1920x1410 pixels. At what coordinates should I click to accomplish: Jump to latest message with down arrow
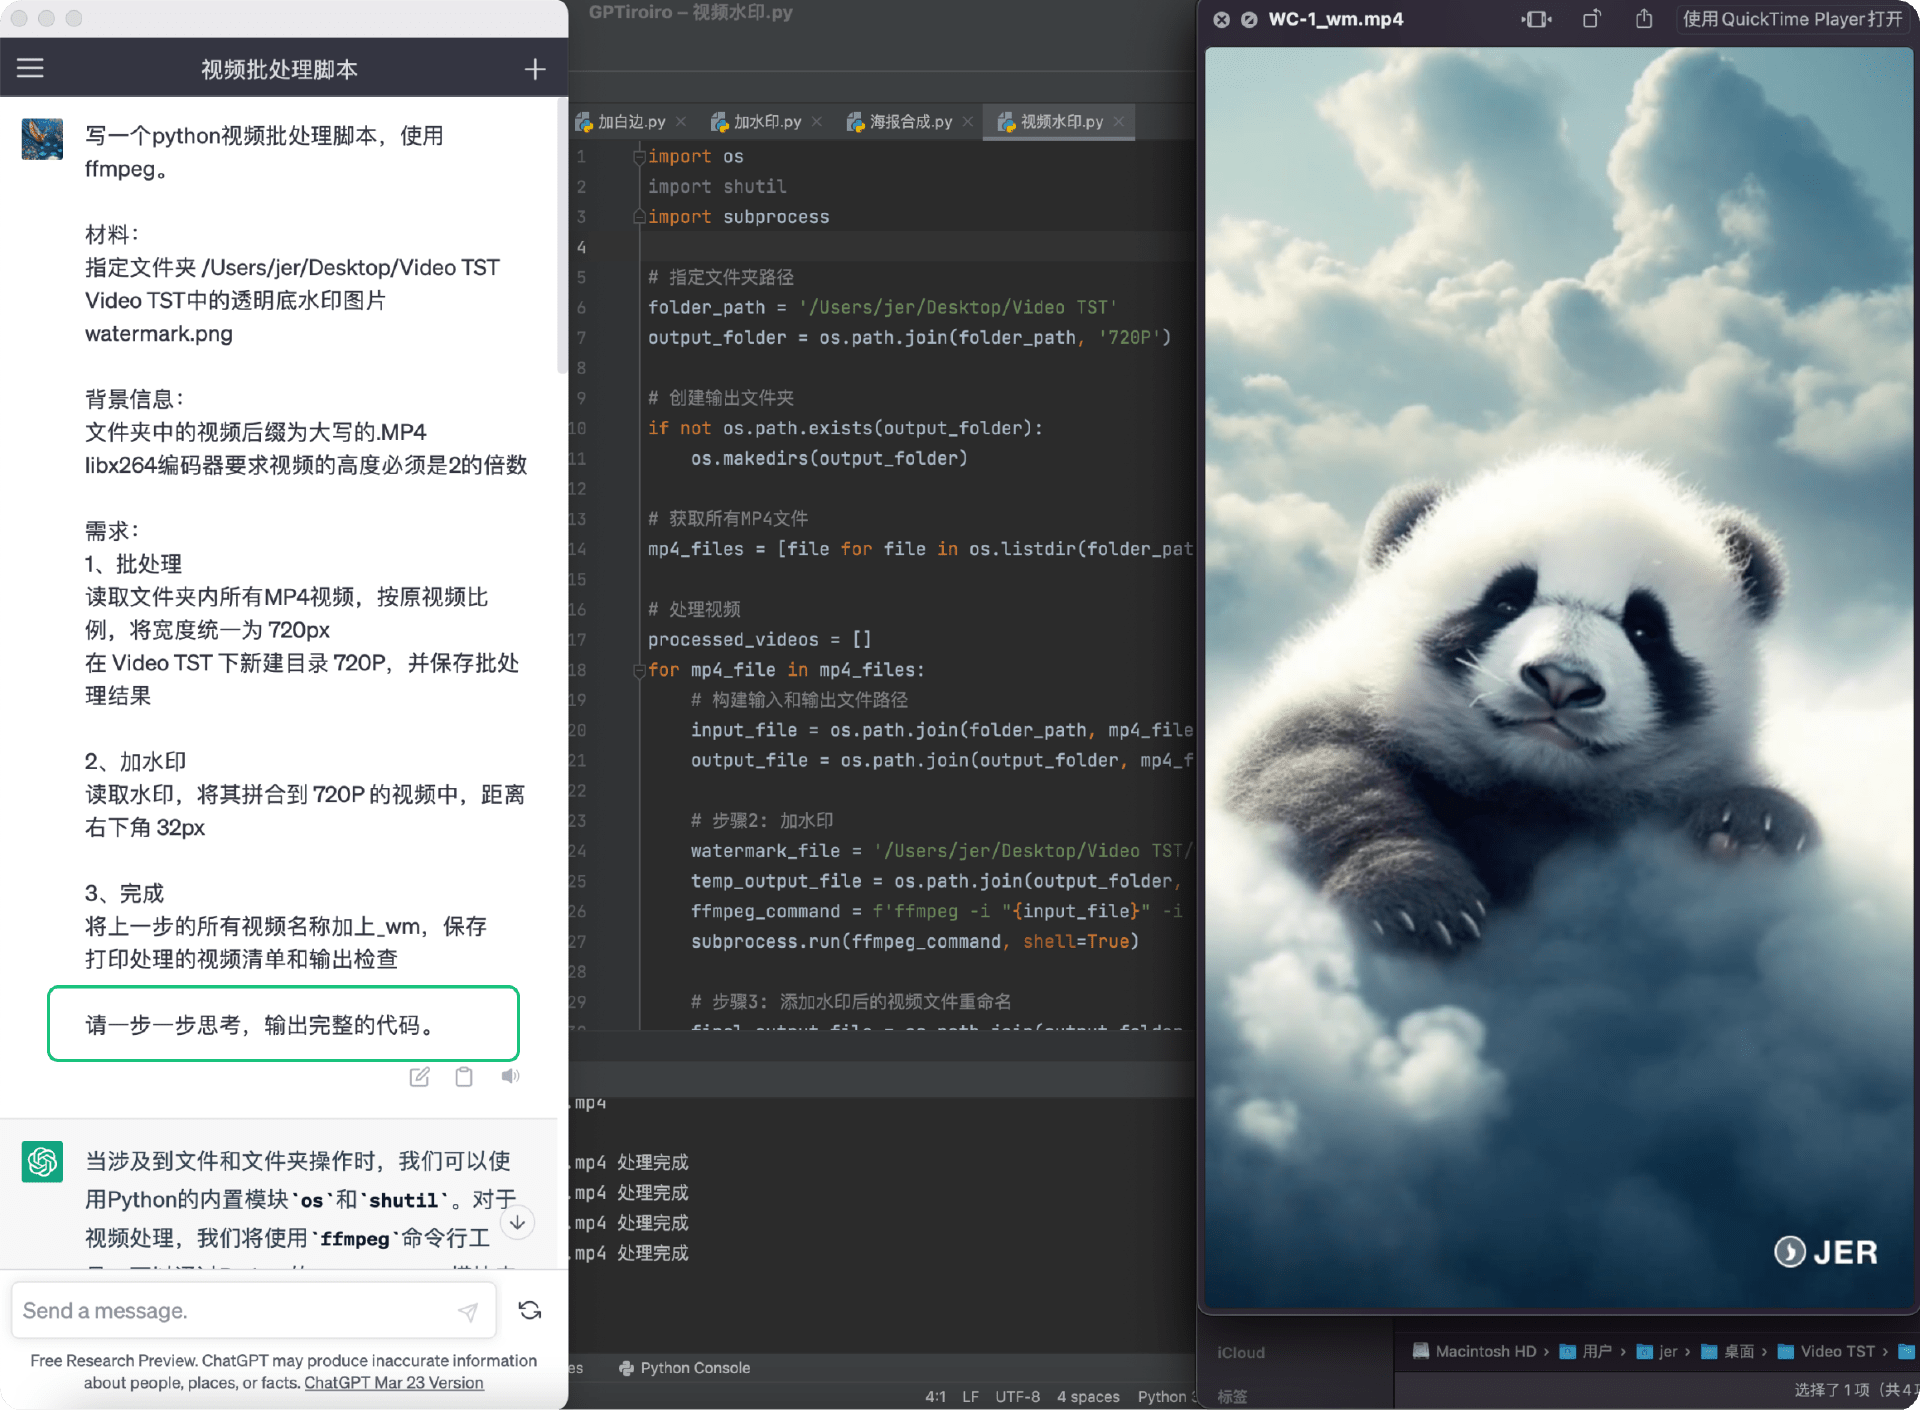coord(517,1222)
